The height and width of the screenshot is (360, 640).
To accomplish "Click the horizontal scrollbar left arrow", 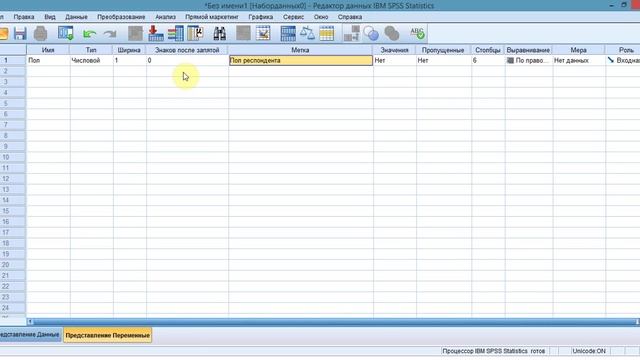I will pos(30,322).
